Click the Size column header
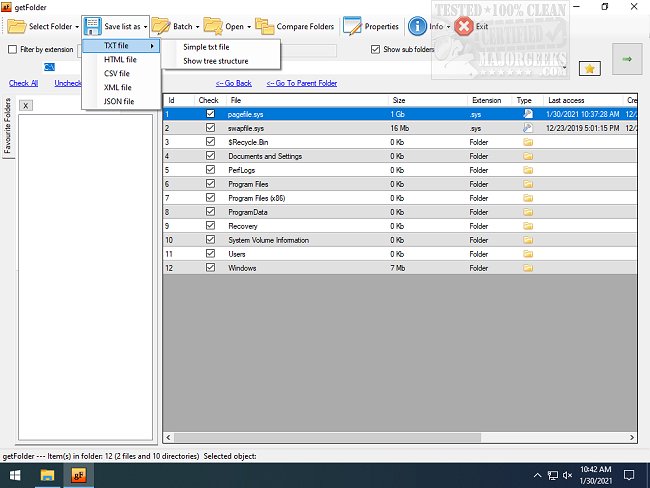The height and width of the screenshot is (488, 650). [x=428, y=100]
